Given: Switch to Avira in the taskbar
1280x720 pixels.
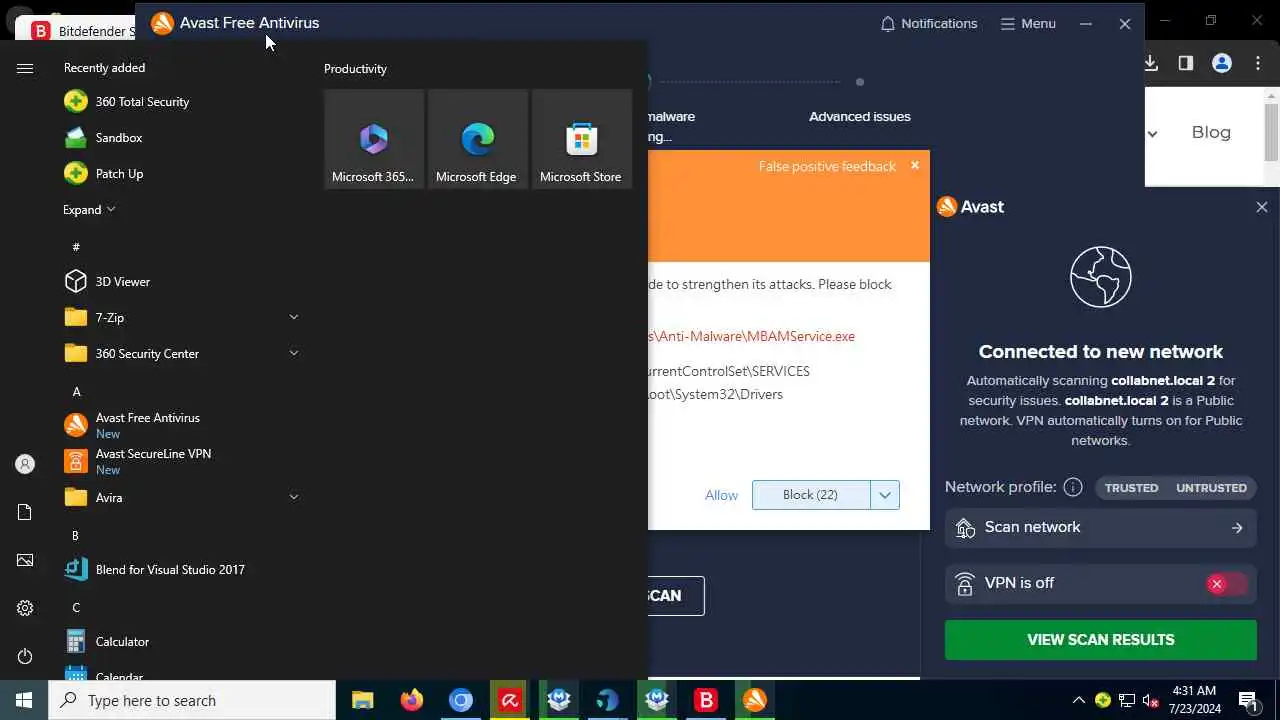Looking at the screenshot, I should (x=509, y=700).
